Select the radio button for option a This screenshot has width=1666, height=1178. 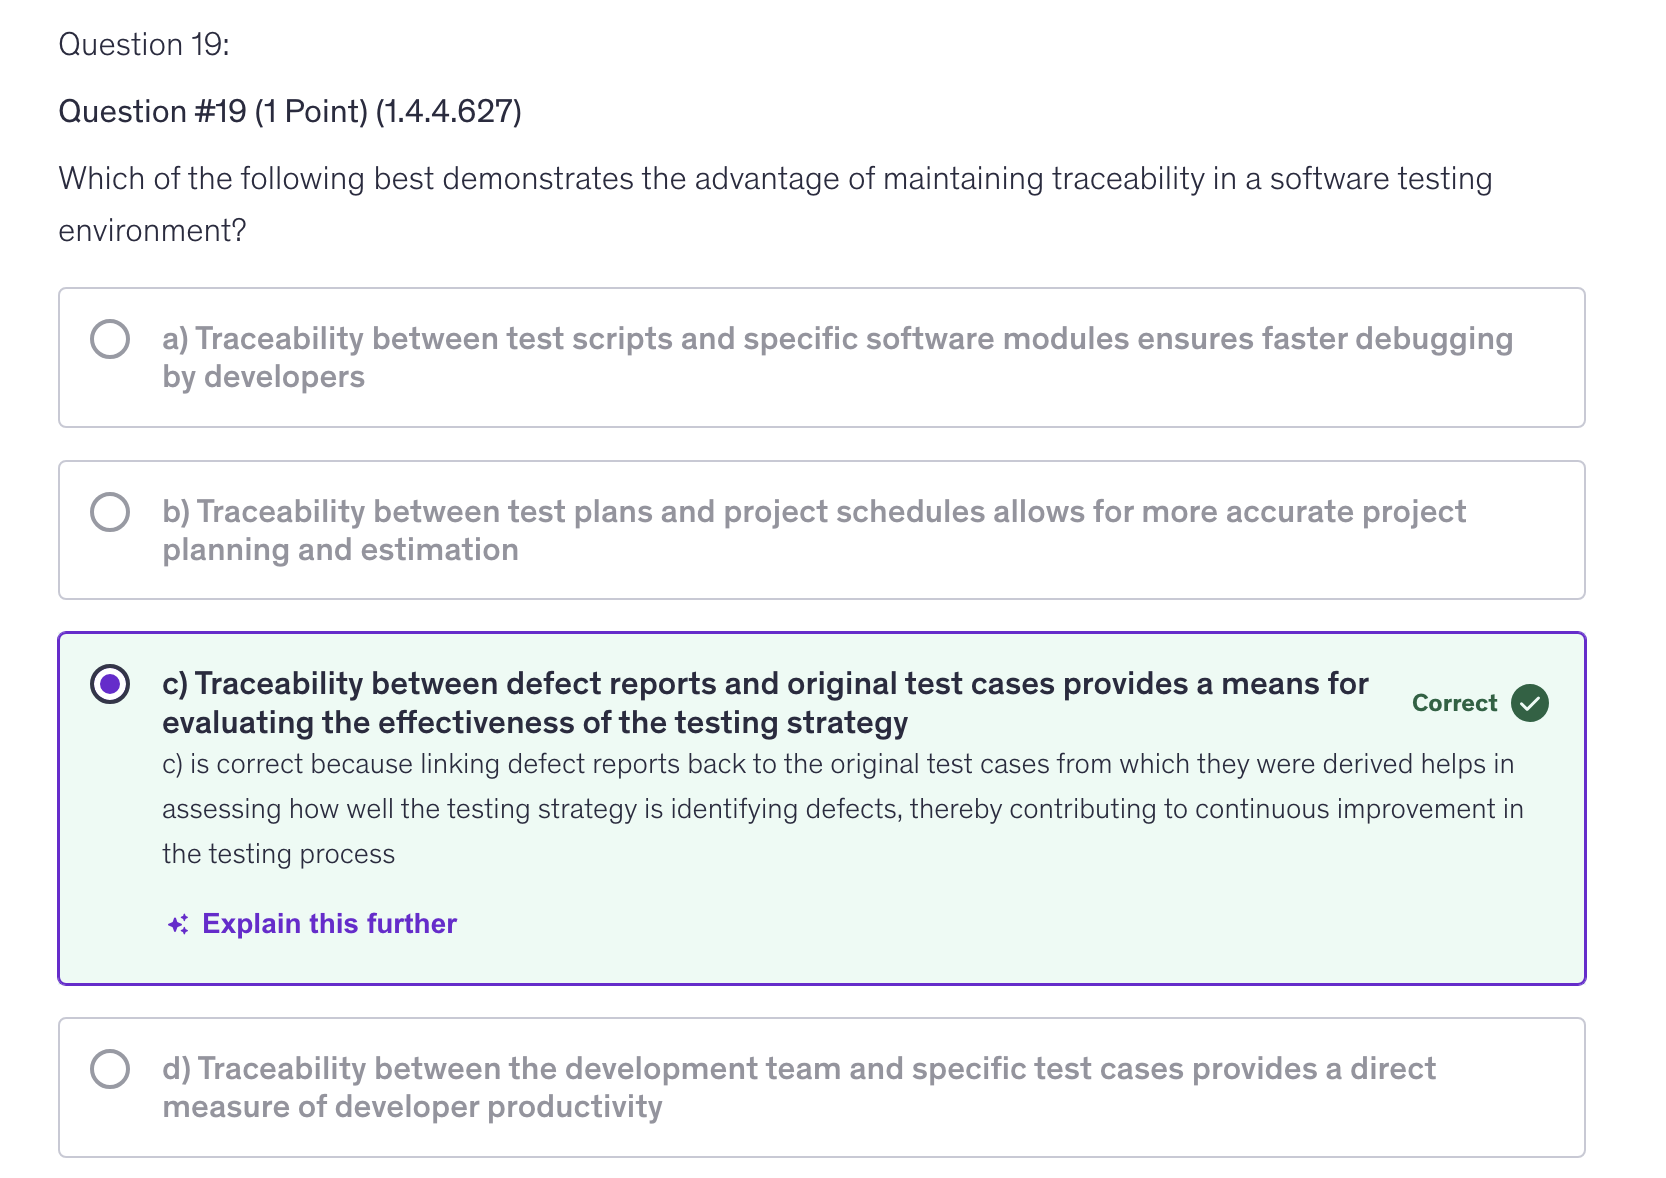(110, 339)
